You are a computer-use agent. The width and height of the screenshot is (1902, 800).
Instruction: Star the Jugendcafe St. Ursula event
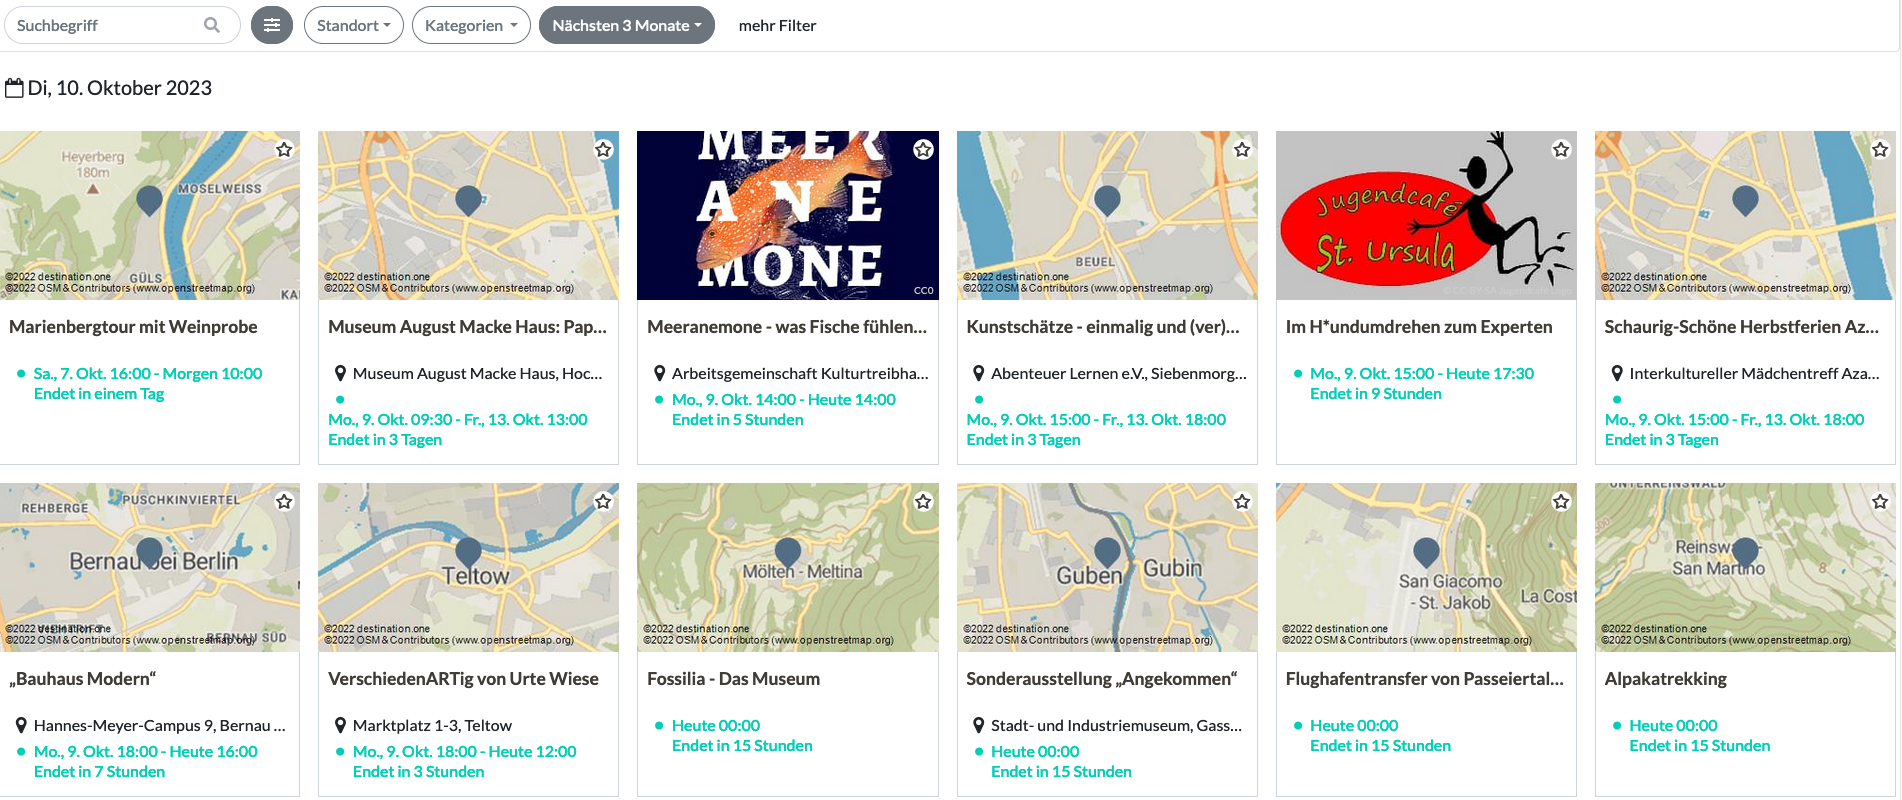(x=1560, y=149)
